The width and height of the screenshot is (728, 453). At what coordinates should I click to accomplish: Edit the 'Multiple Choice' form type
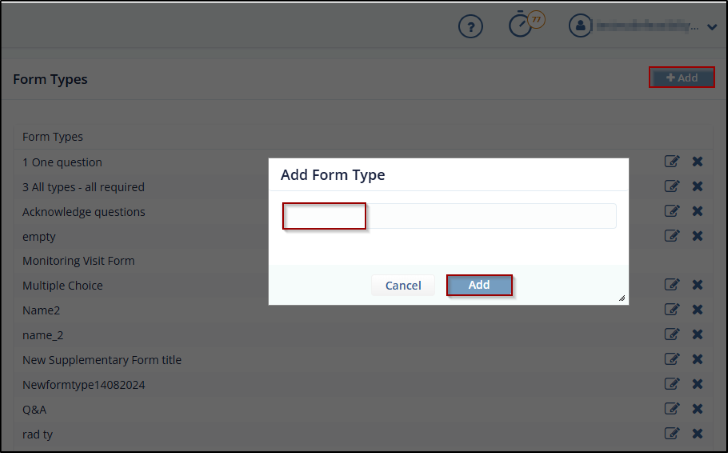(672, 285)
